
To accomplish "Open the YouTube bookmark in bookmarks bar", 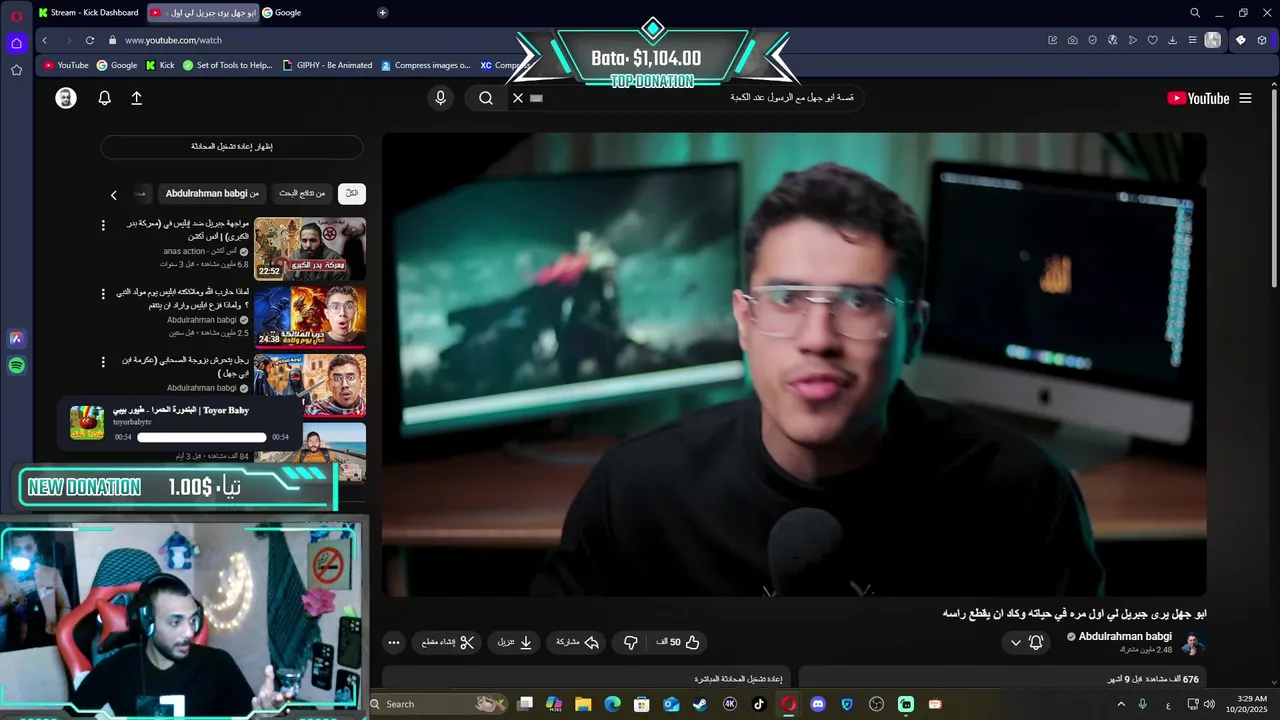I will [66, 65].
